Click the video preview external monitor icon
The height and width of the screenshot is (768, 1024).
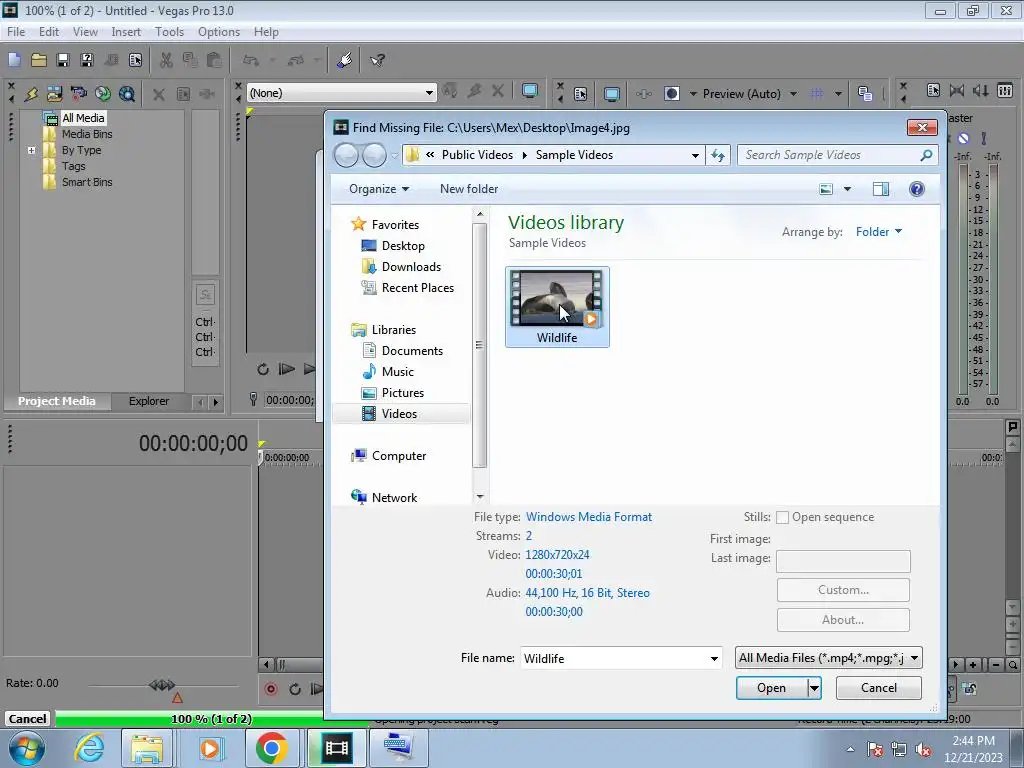tap(612, 94)
